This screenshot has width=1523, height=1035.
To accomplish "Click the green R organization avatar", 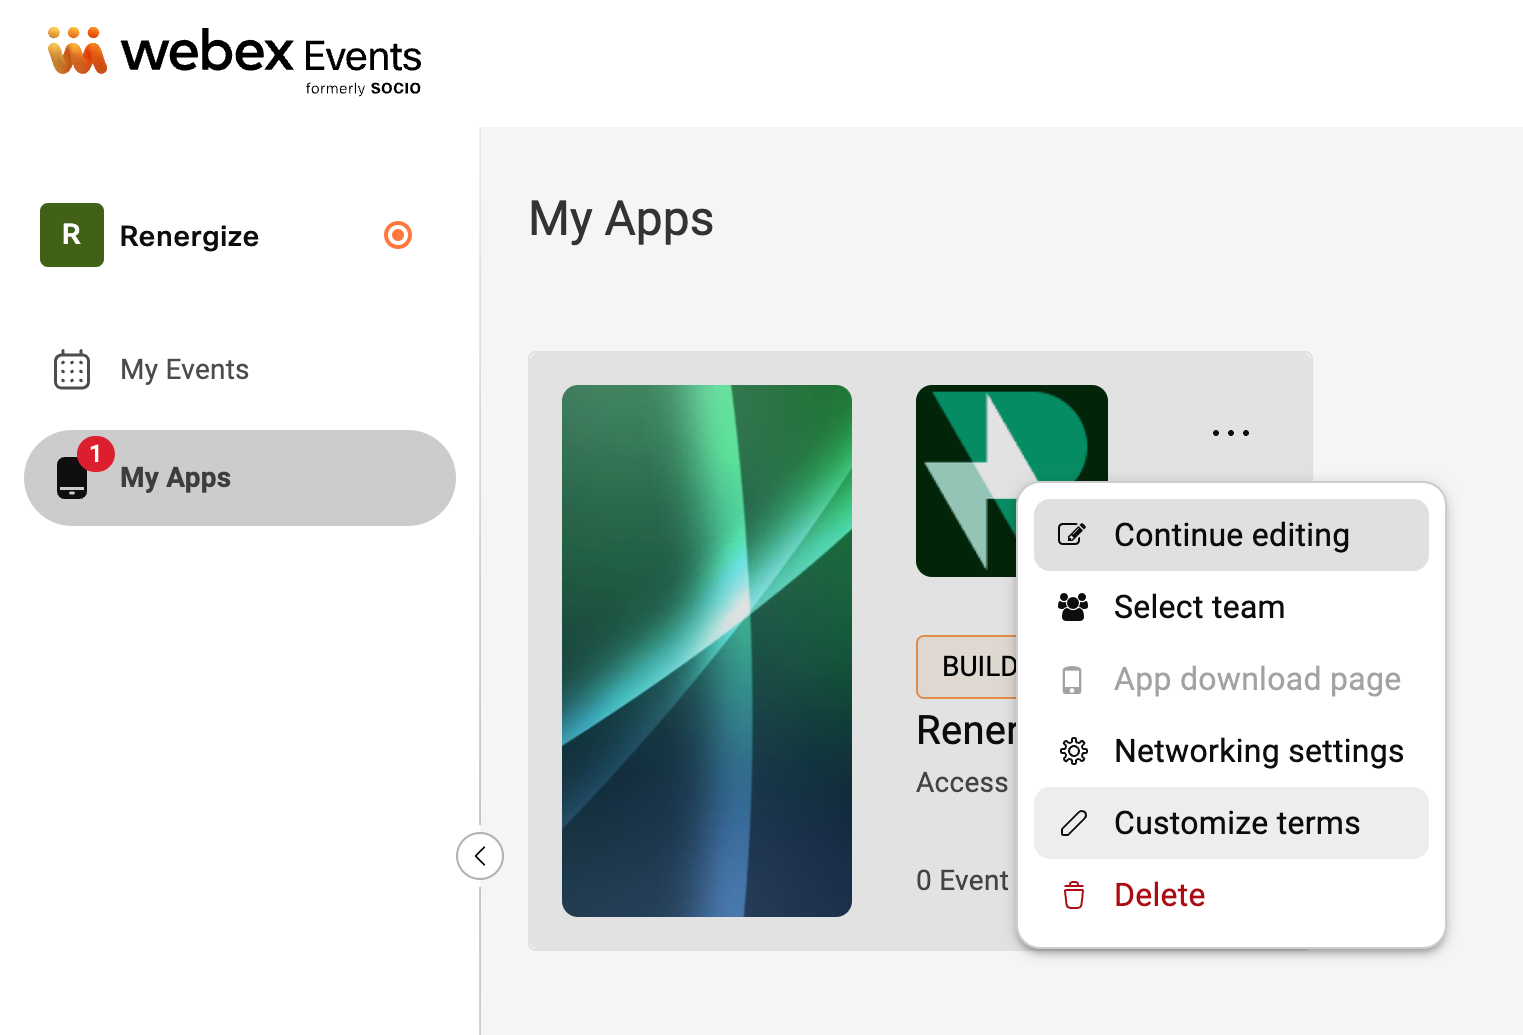I will [72, 235].
